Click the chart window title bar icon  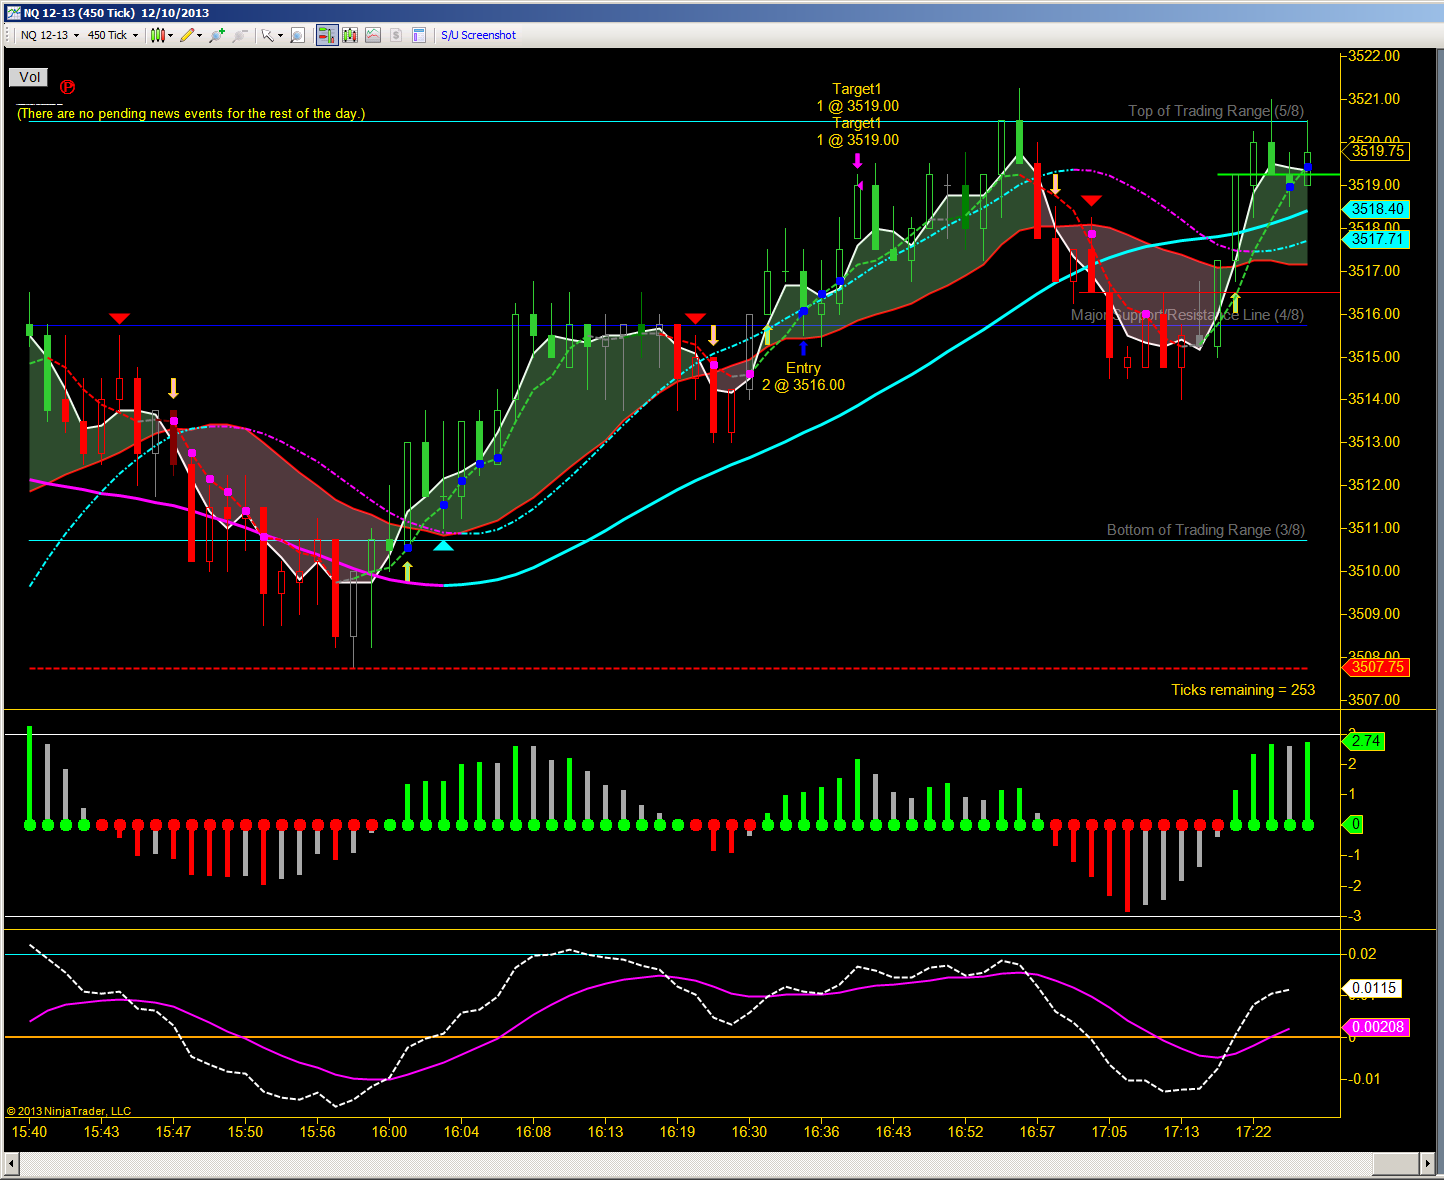coord(14,13)
